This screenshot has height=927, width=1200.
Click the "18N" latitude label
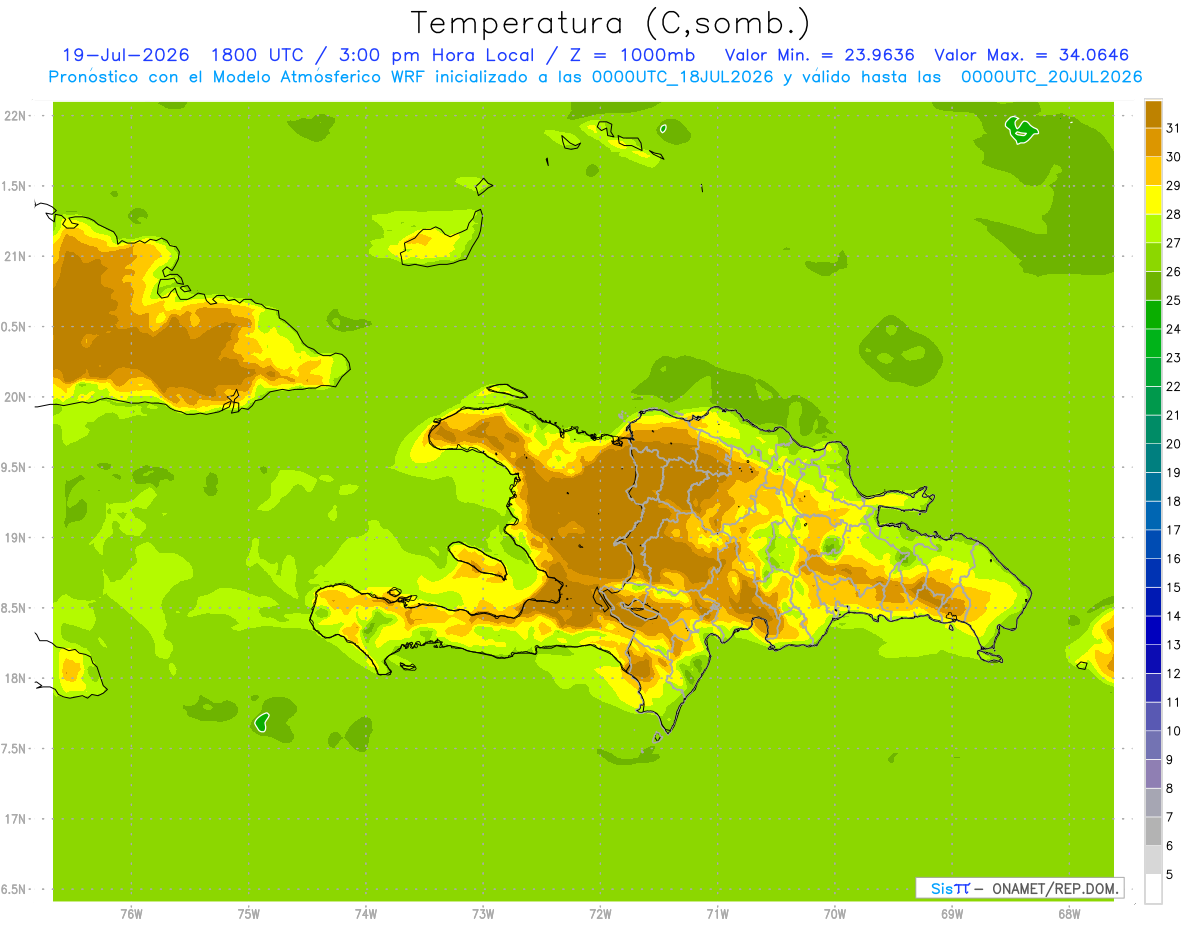17,678
